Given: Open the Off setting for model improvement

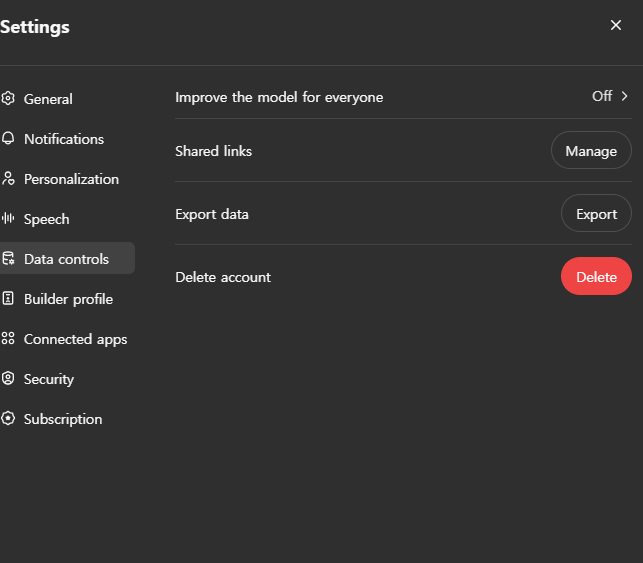Looking at the screenshot, I should coord(602,97).
